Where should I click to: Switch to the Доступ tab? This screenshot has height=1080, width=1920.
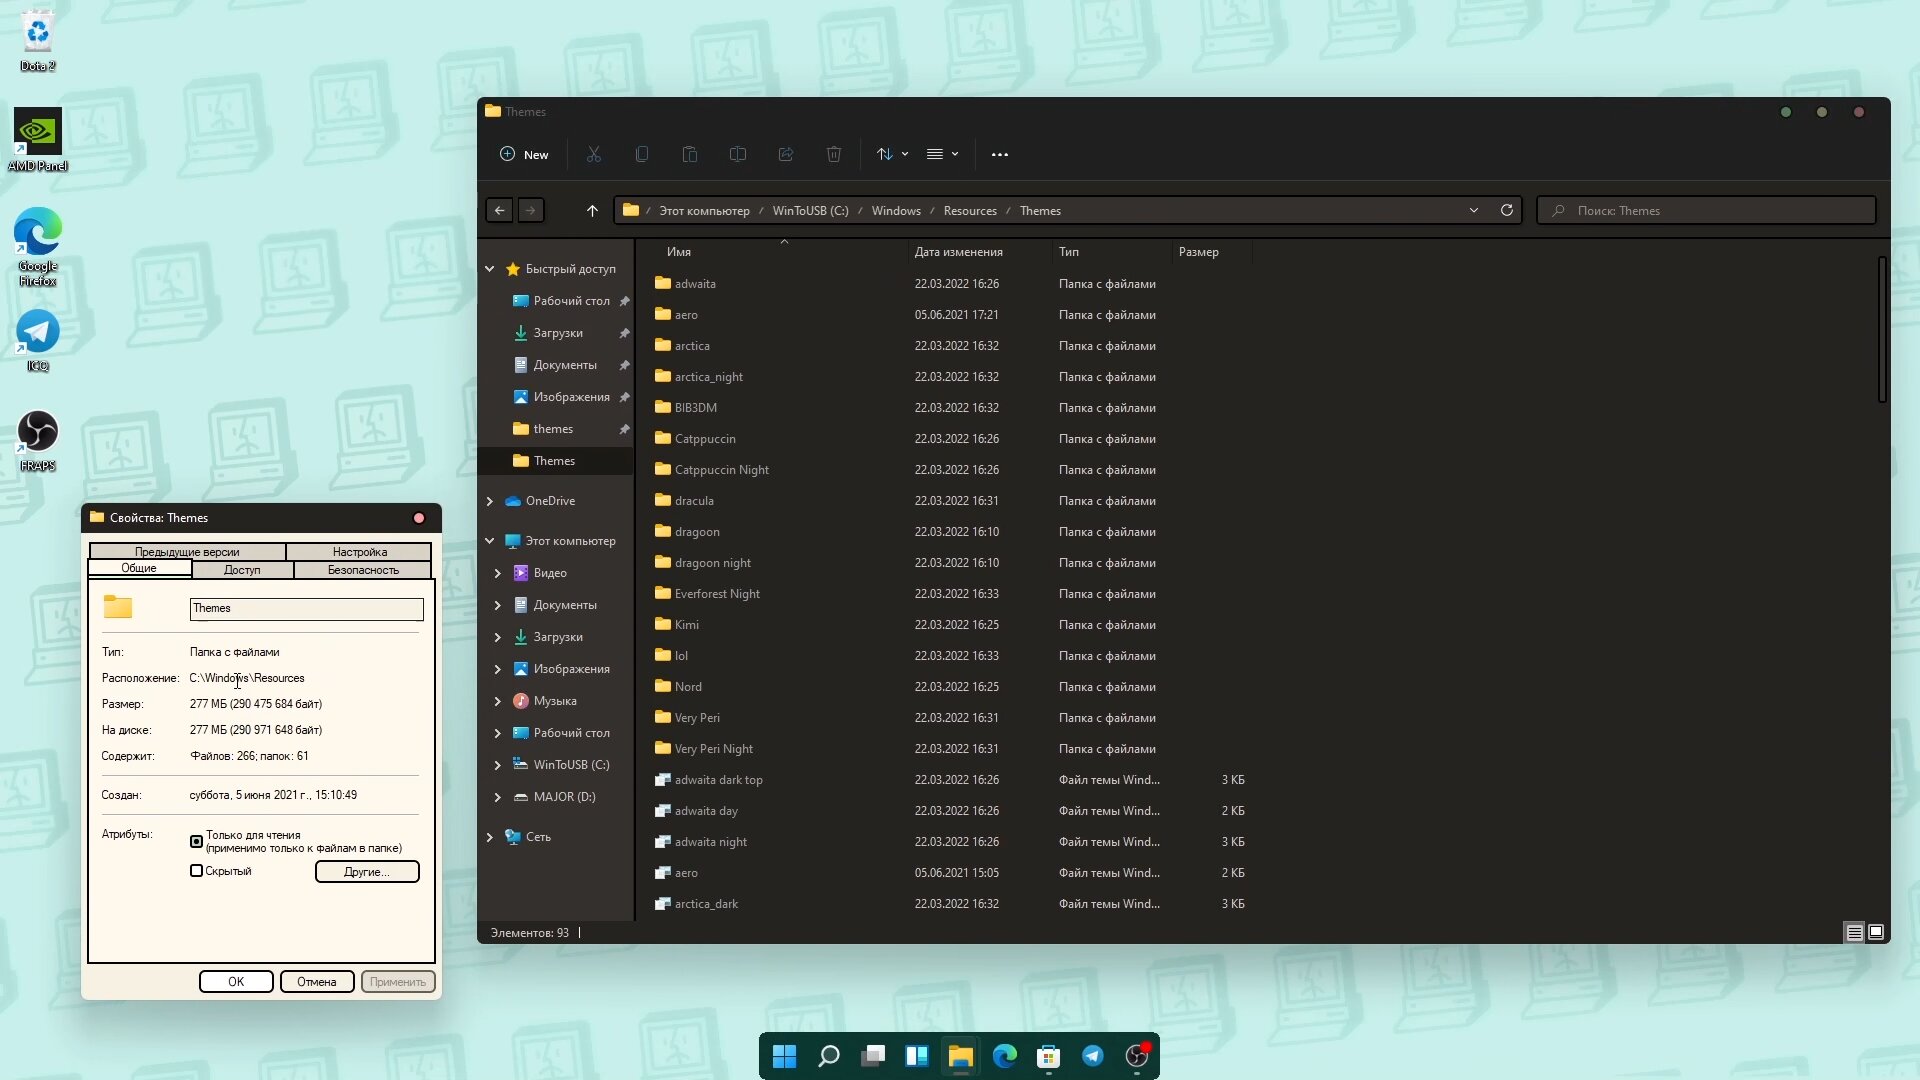pyautogui.click(x=242, y=570)
